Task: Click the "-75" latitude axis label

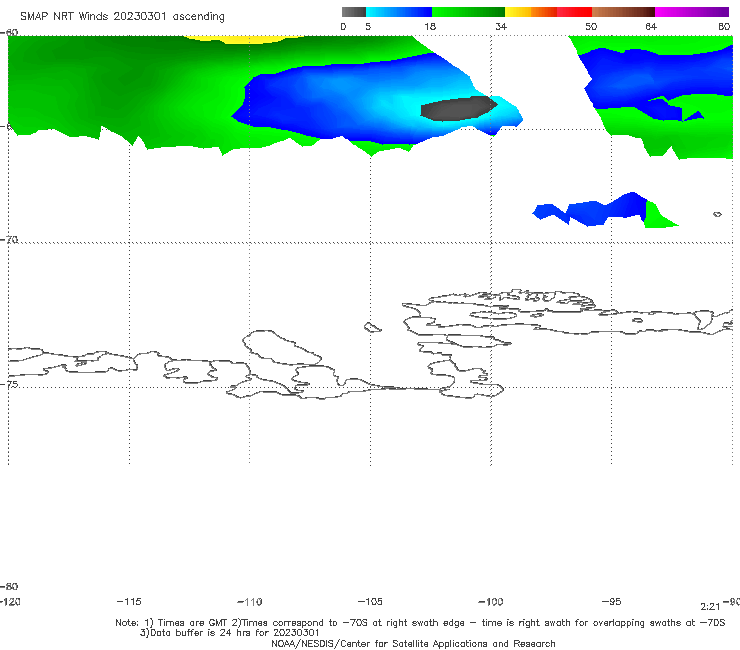Action: [x=9, y=384]
